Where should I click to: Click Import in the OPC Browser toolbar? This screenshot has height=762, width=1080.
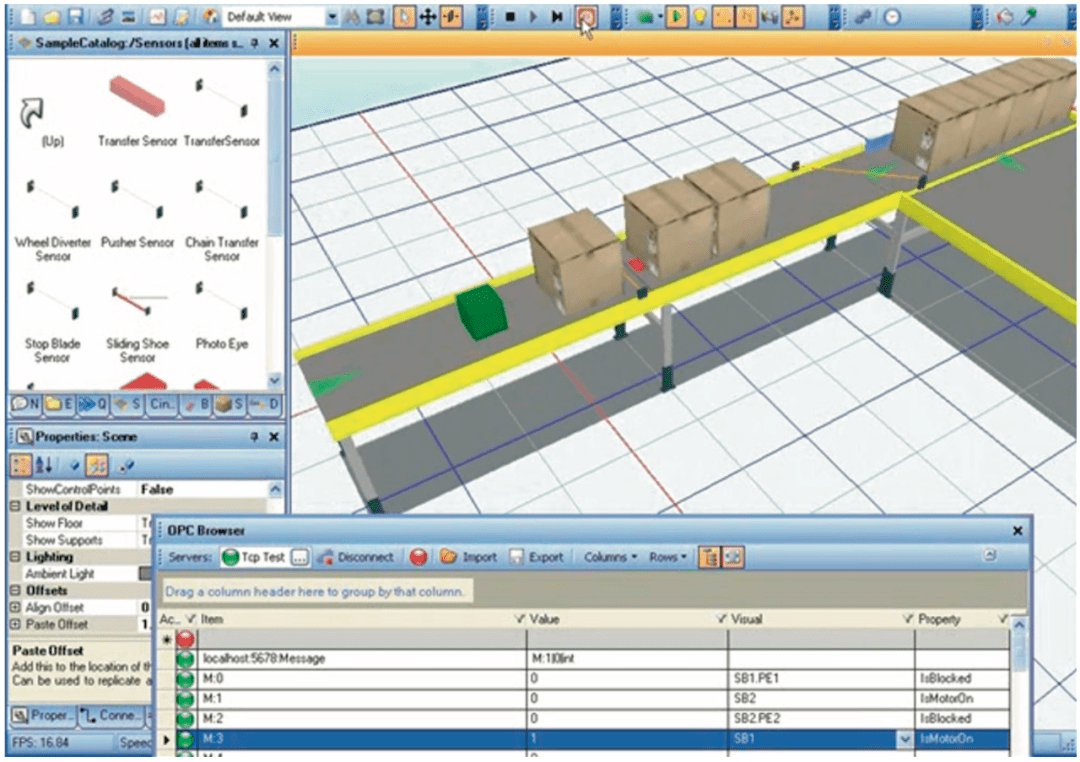pyautogui.click(x=468, y=557)
